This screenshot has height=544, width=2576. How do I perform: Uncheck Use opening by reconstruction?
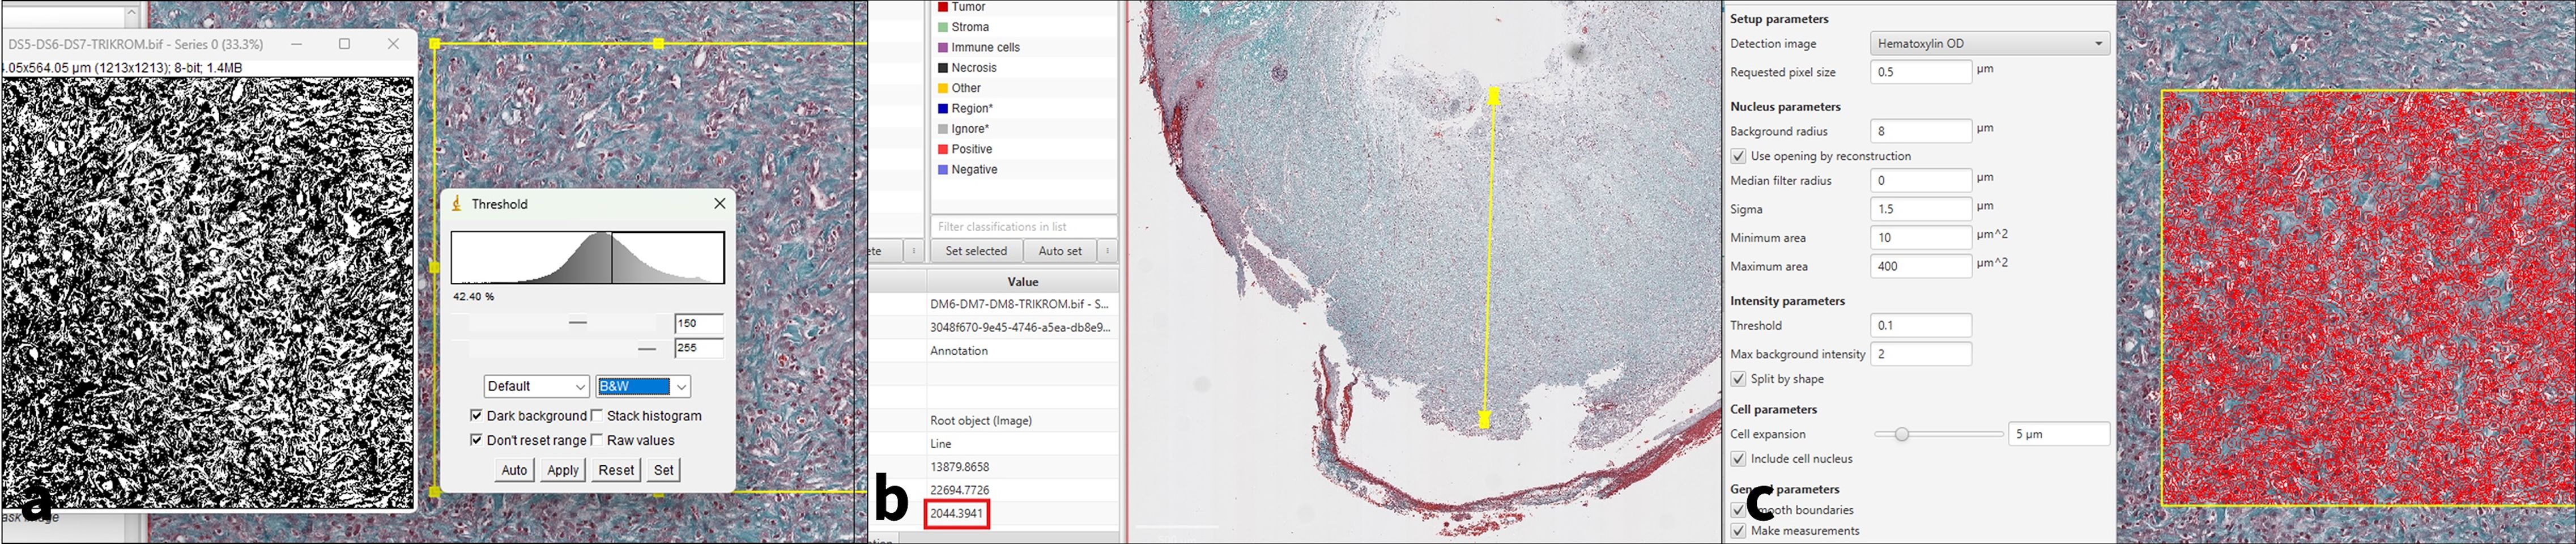click(x=1739, y=156)
